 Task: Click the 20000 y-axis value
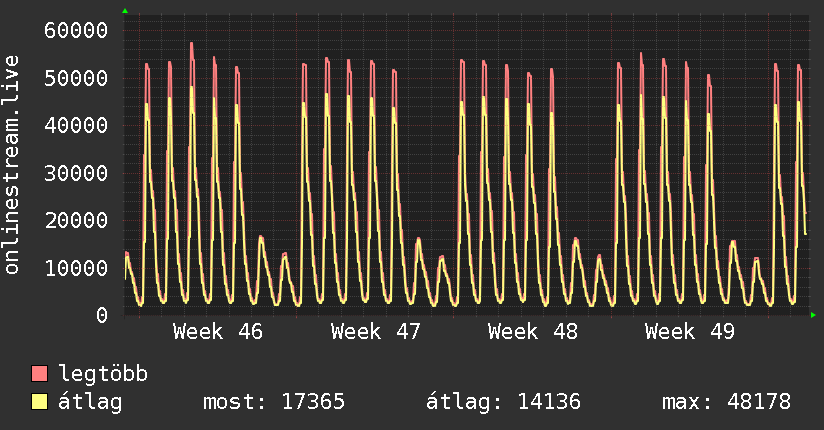coord(76,220)
